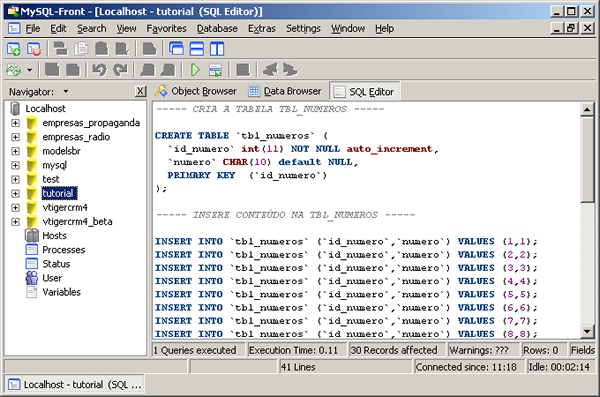This screenshot has height=397, width=600.
Task: Open the File menu
Action: tap(33, 29)
